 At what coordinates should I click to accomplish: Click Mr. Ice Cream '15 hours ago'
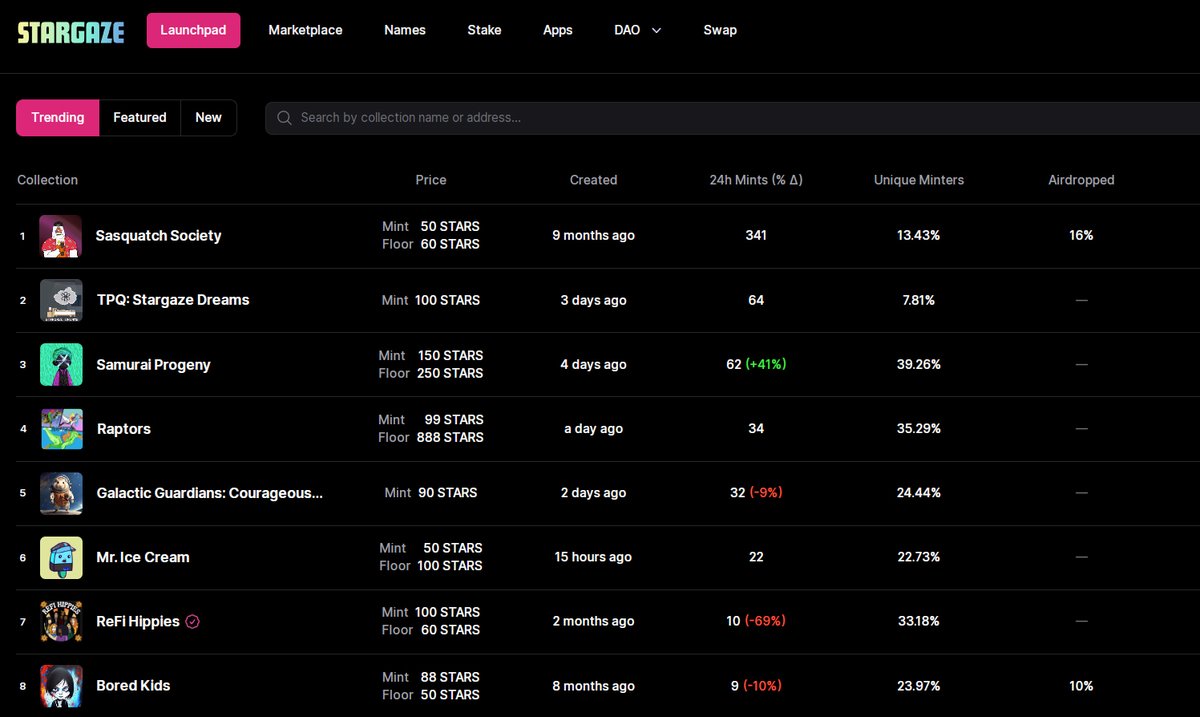coord(593,557)
